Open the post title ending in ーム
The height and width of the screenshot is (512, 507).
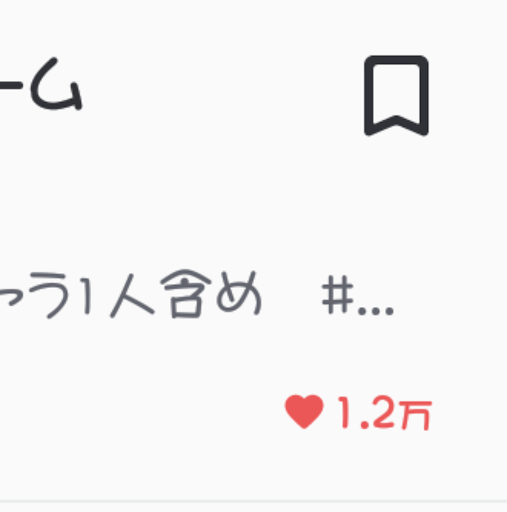(41, 84)
